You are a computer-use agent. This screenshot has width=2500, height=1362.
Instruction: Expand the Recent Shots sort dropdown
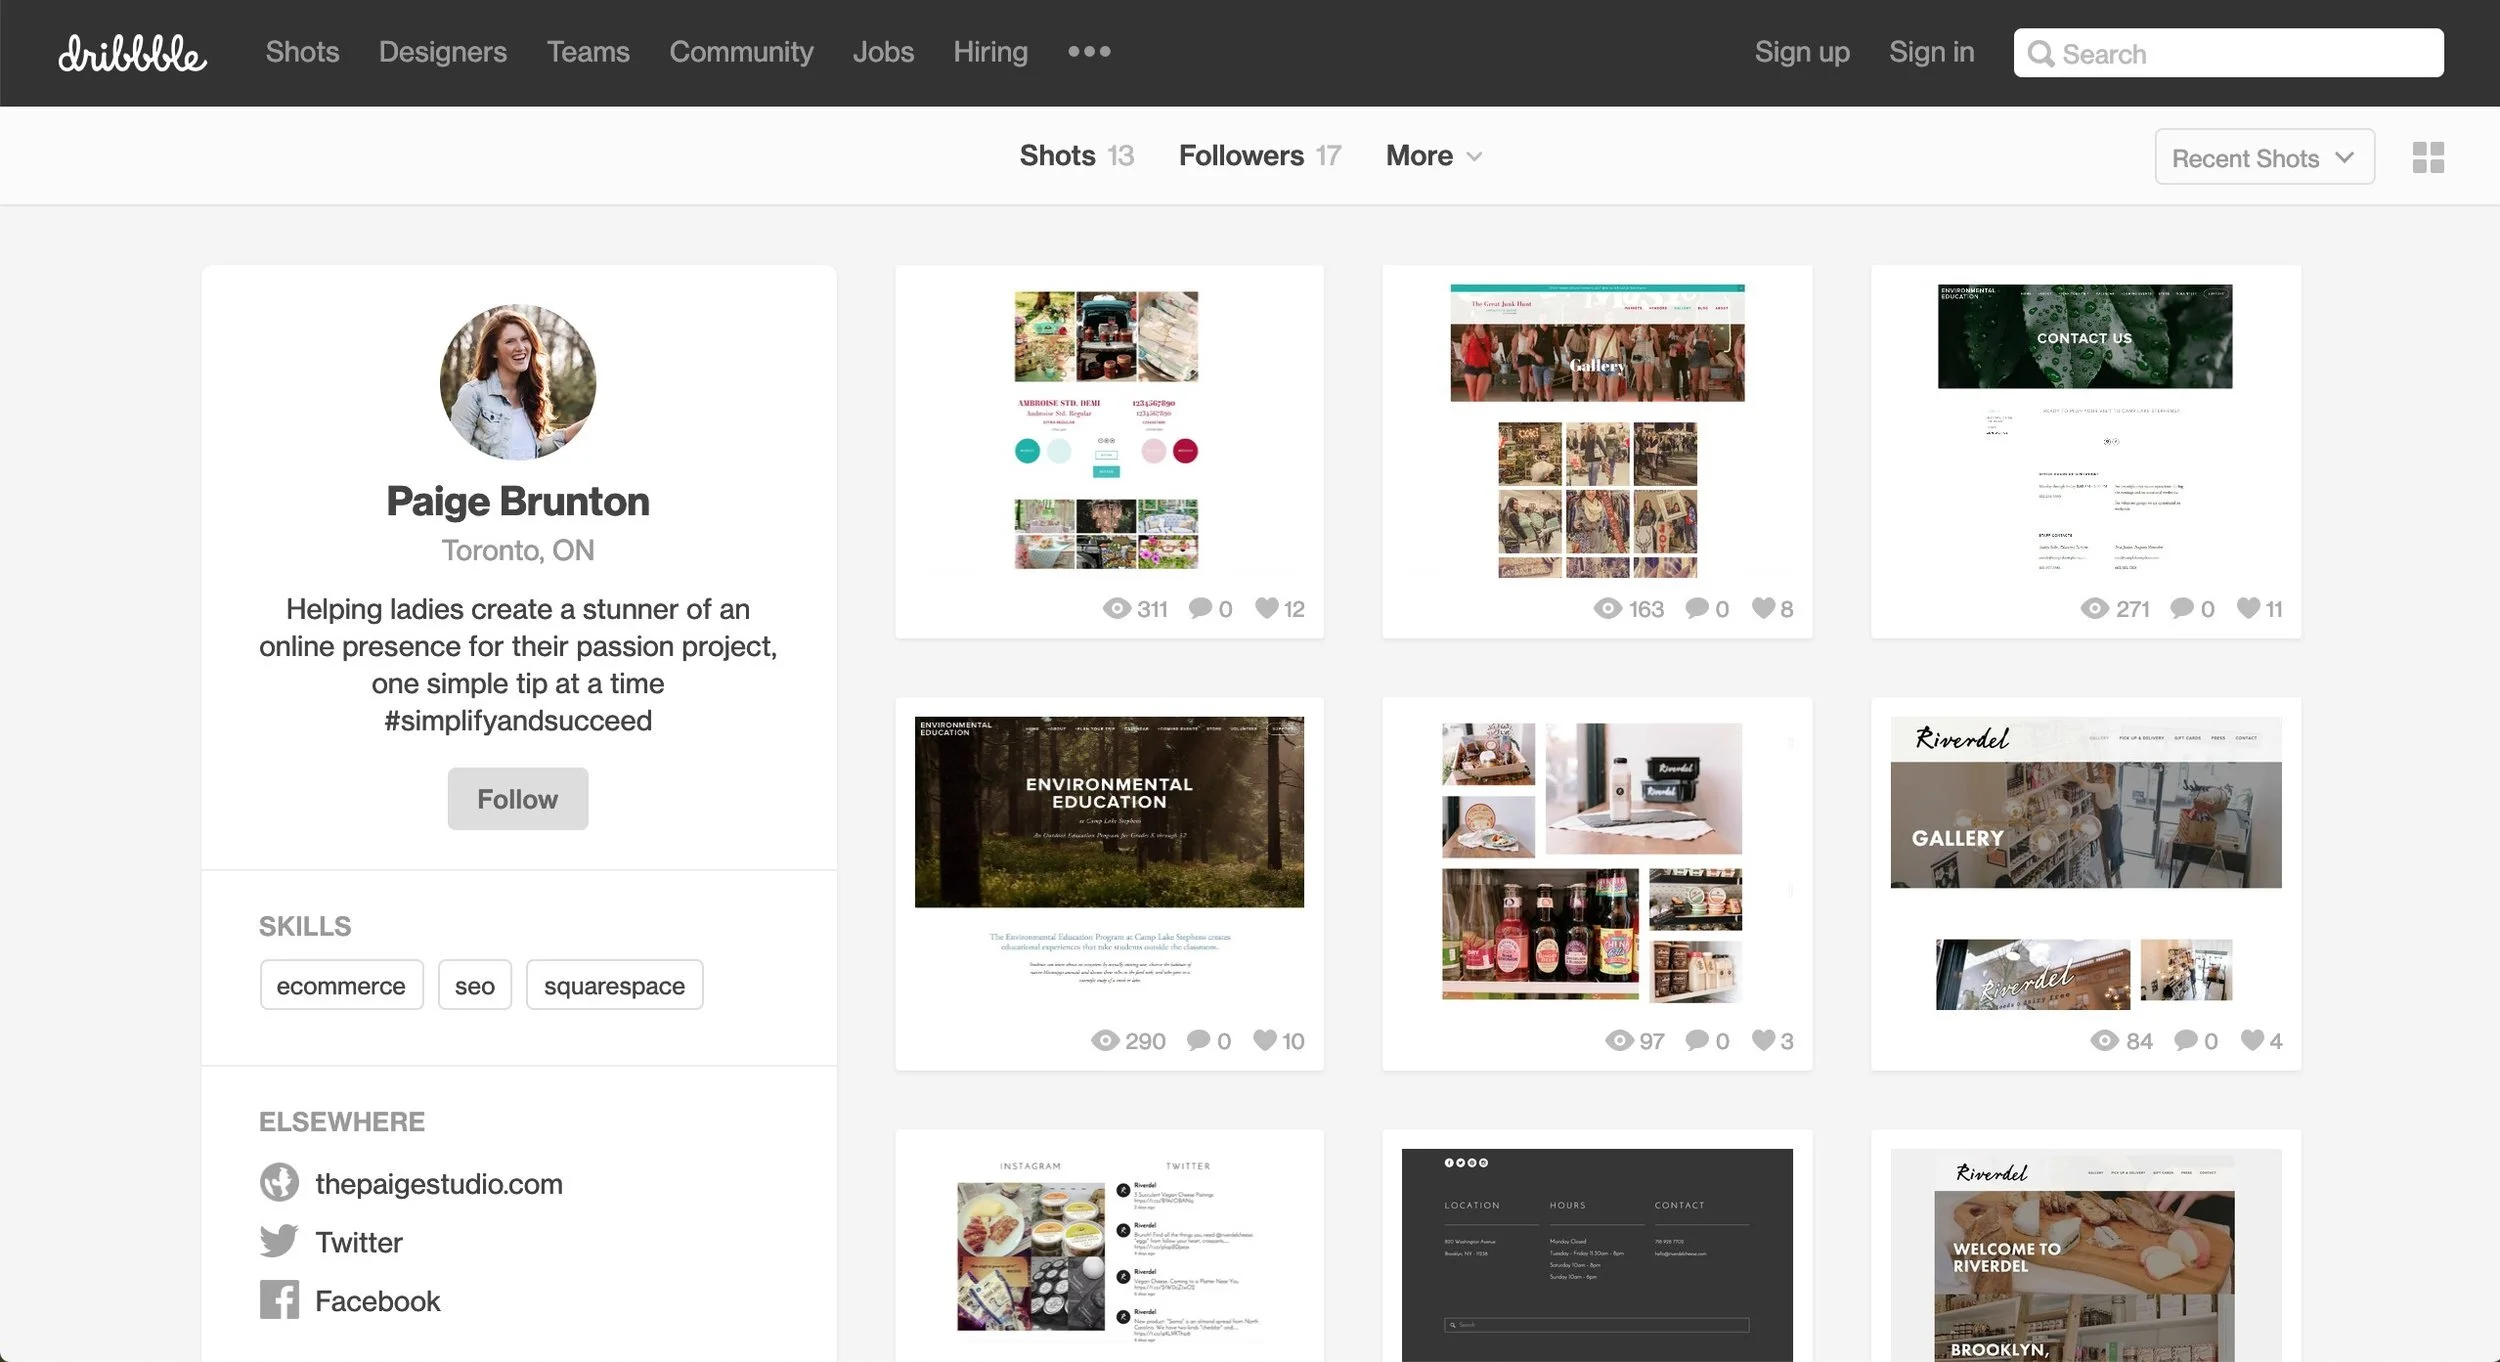2264,157
